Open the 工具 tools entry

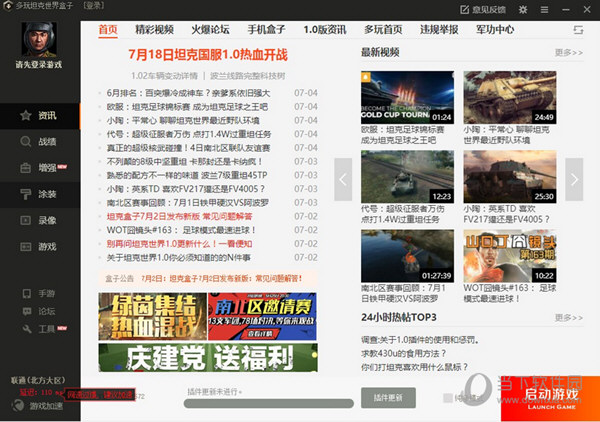pyautogui.click(x=44, y=329)
